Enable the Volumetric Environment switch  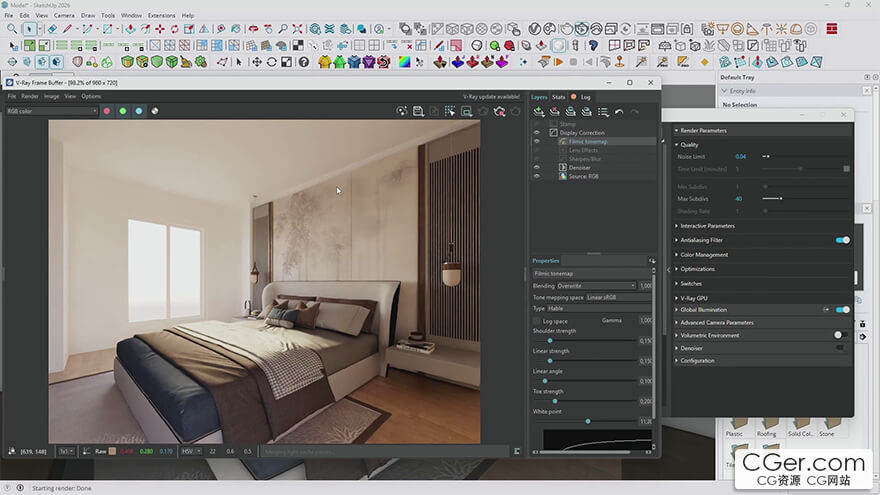pos(841,335)
